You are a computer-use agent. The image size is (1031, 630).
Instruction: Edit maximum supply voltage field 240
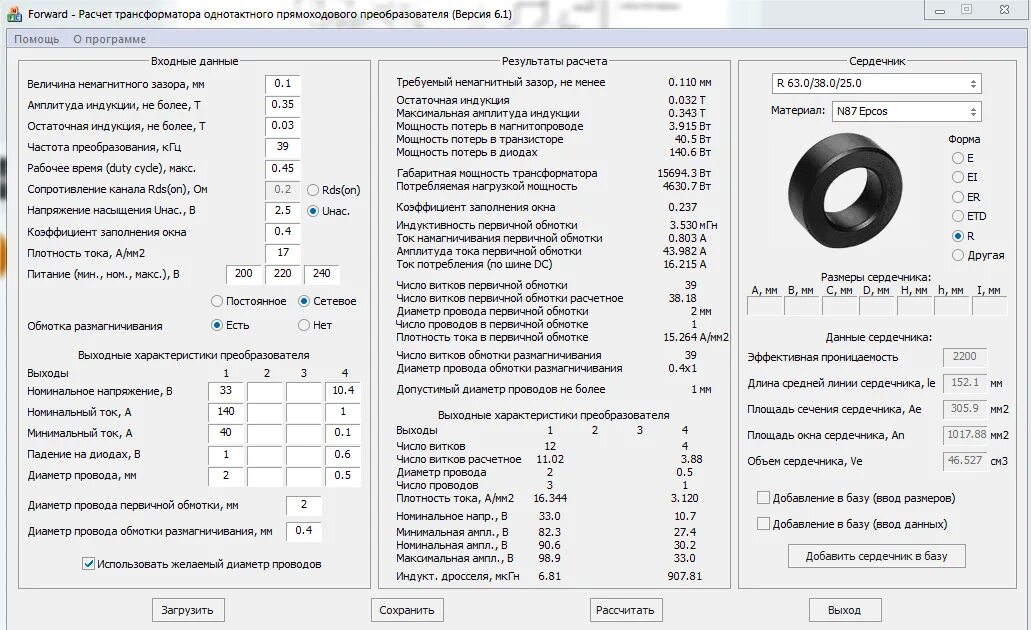coord(322,274)
